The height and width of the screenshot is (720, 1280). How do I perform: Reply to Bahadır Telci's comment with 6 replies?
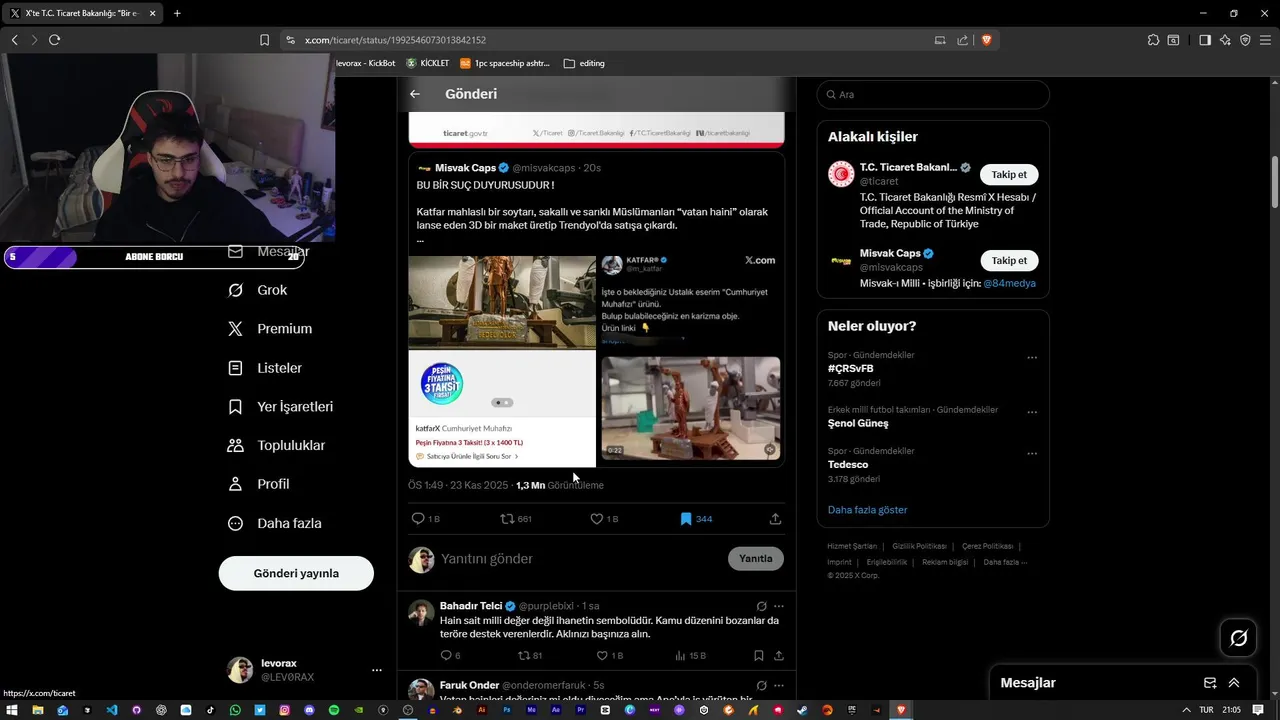point(446,656)
